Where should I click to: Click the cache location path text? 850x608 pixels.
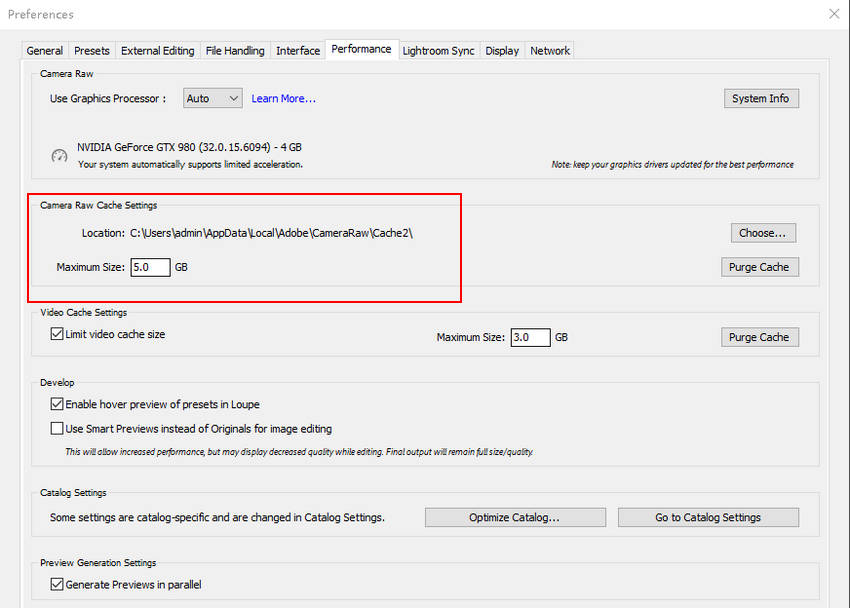[271, 233]
